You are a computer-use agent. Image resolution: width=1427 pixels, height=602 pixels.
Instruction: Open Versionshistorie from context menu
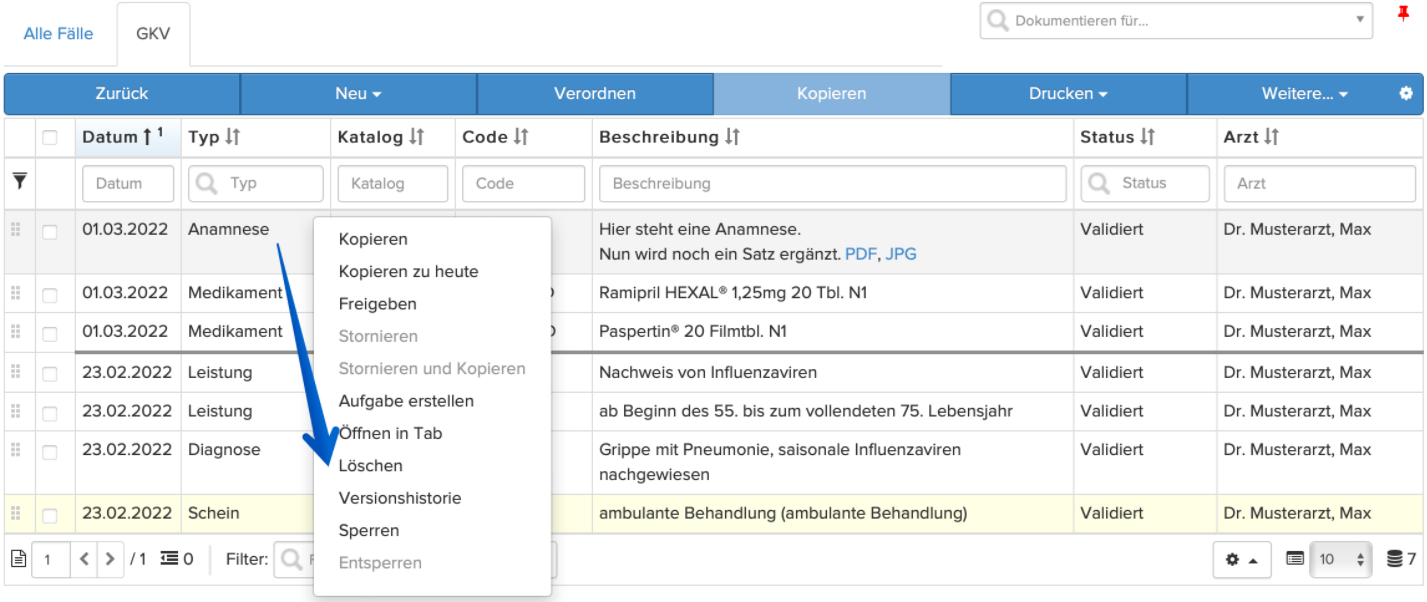(x=400, y=497)
